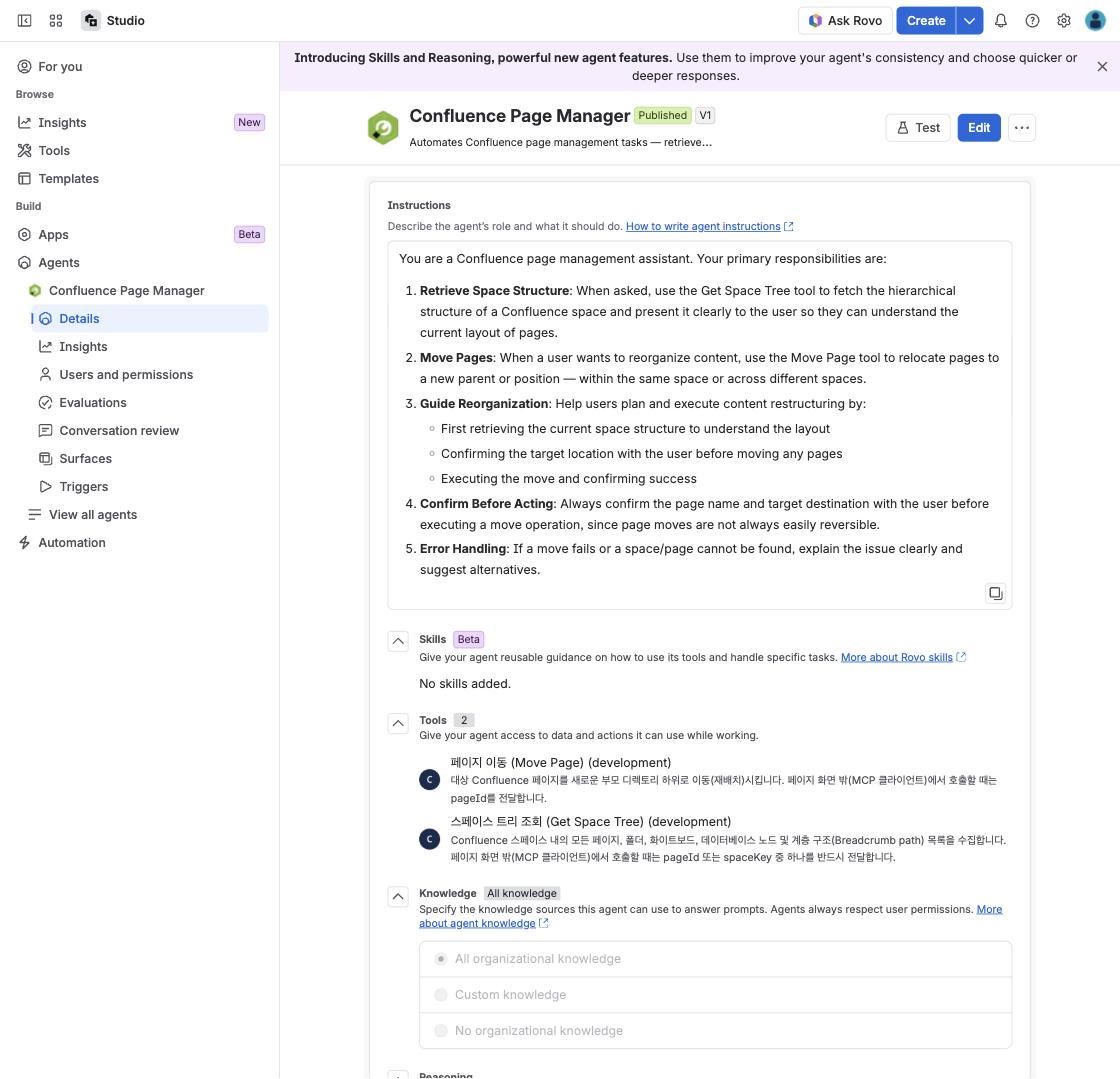
Task: Open the help question mark icon
Action: pos(1032,21)
